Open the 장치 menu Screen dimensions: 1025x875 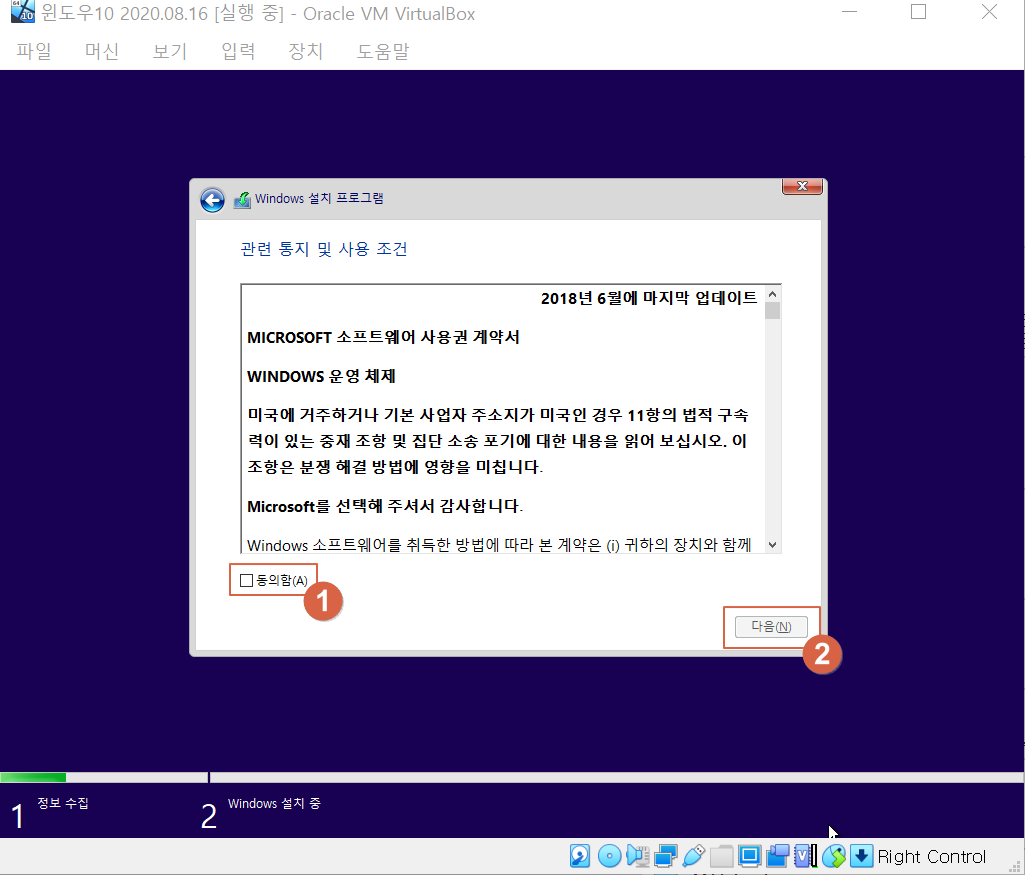pos(305,51)
